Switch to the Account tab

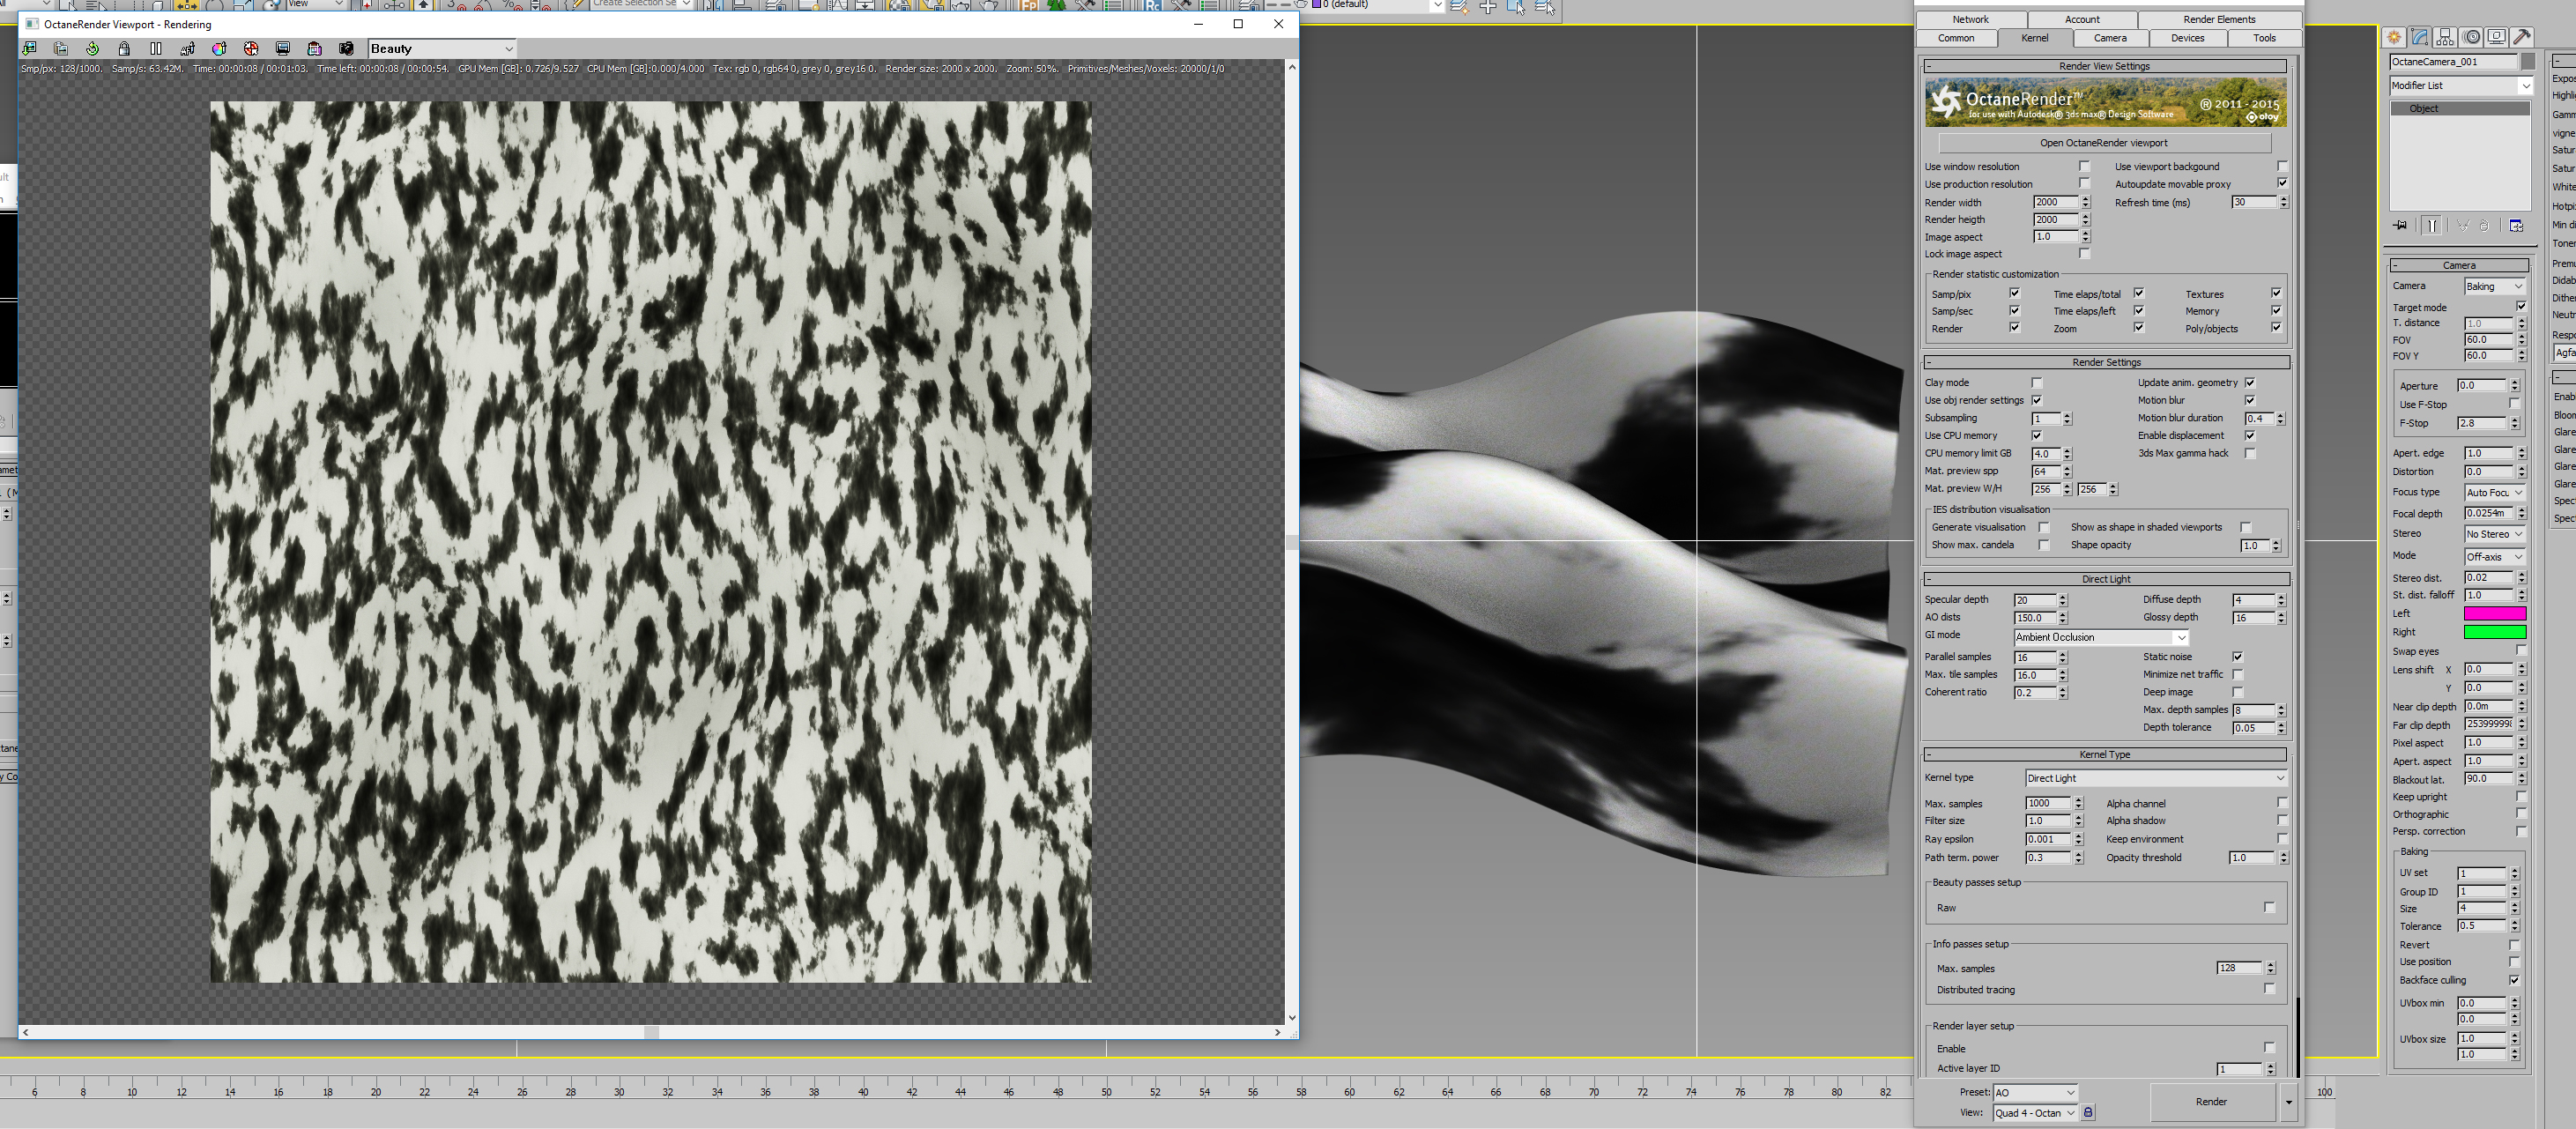pos(2082,19)
